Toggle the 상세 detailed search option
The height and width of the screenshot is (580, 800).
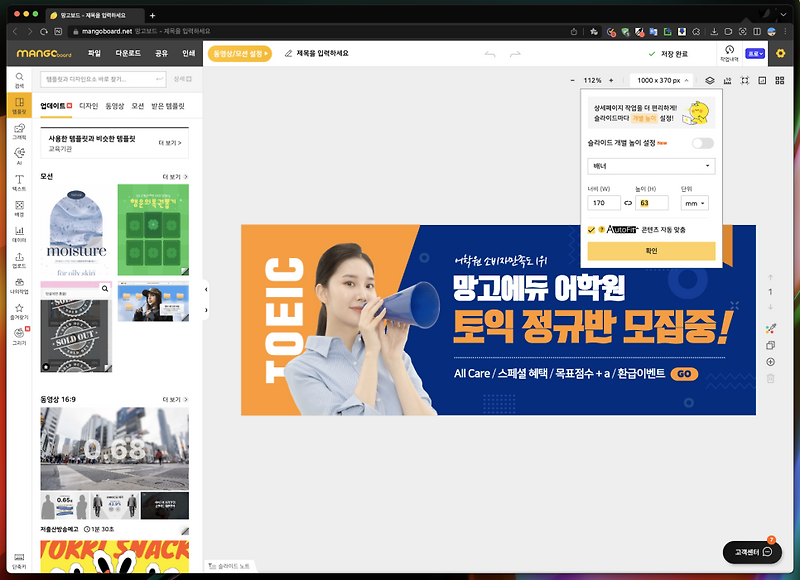tap(182, 79)
